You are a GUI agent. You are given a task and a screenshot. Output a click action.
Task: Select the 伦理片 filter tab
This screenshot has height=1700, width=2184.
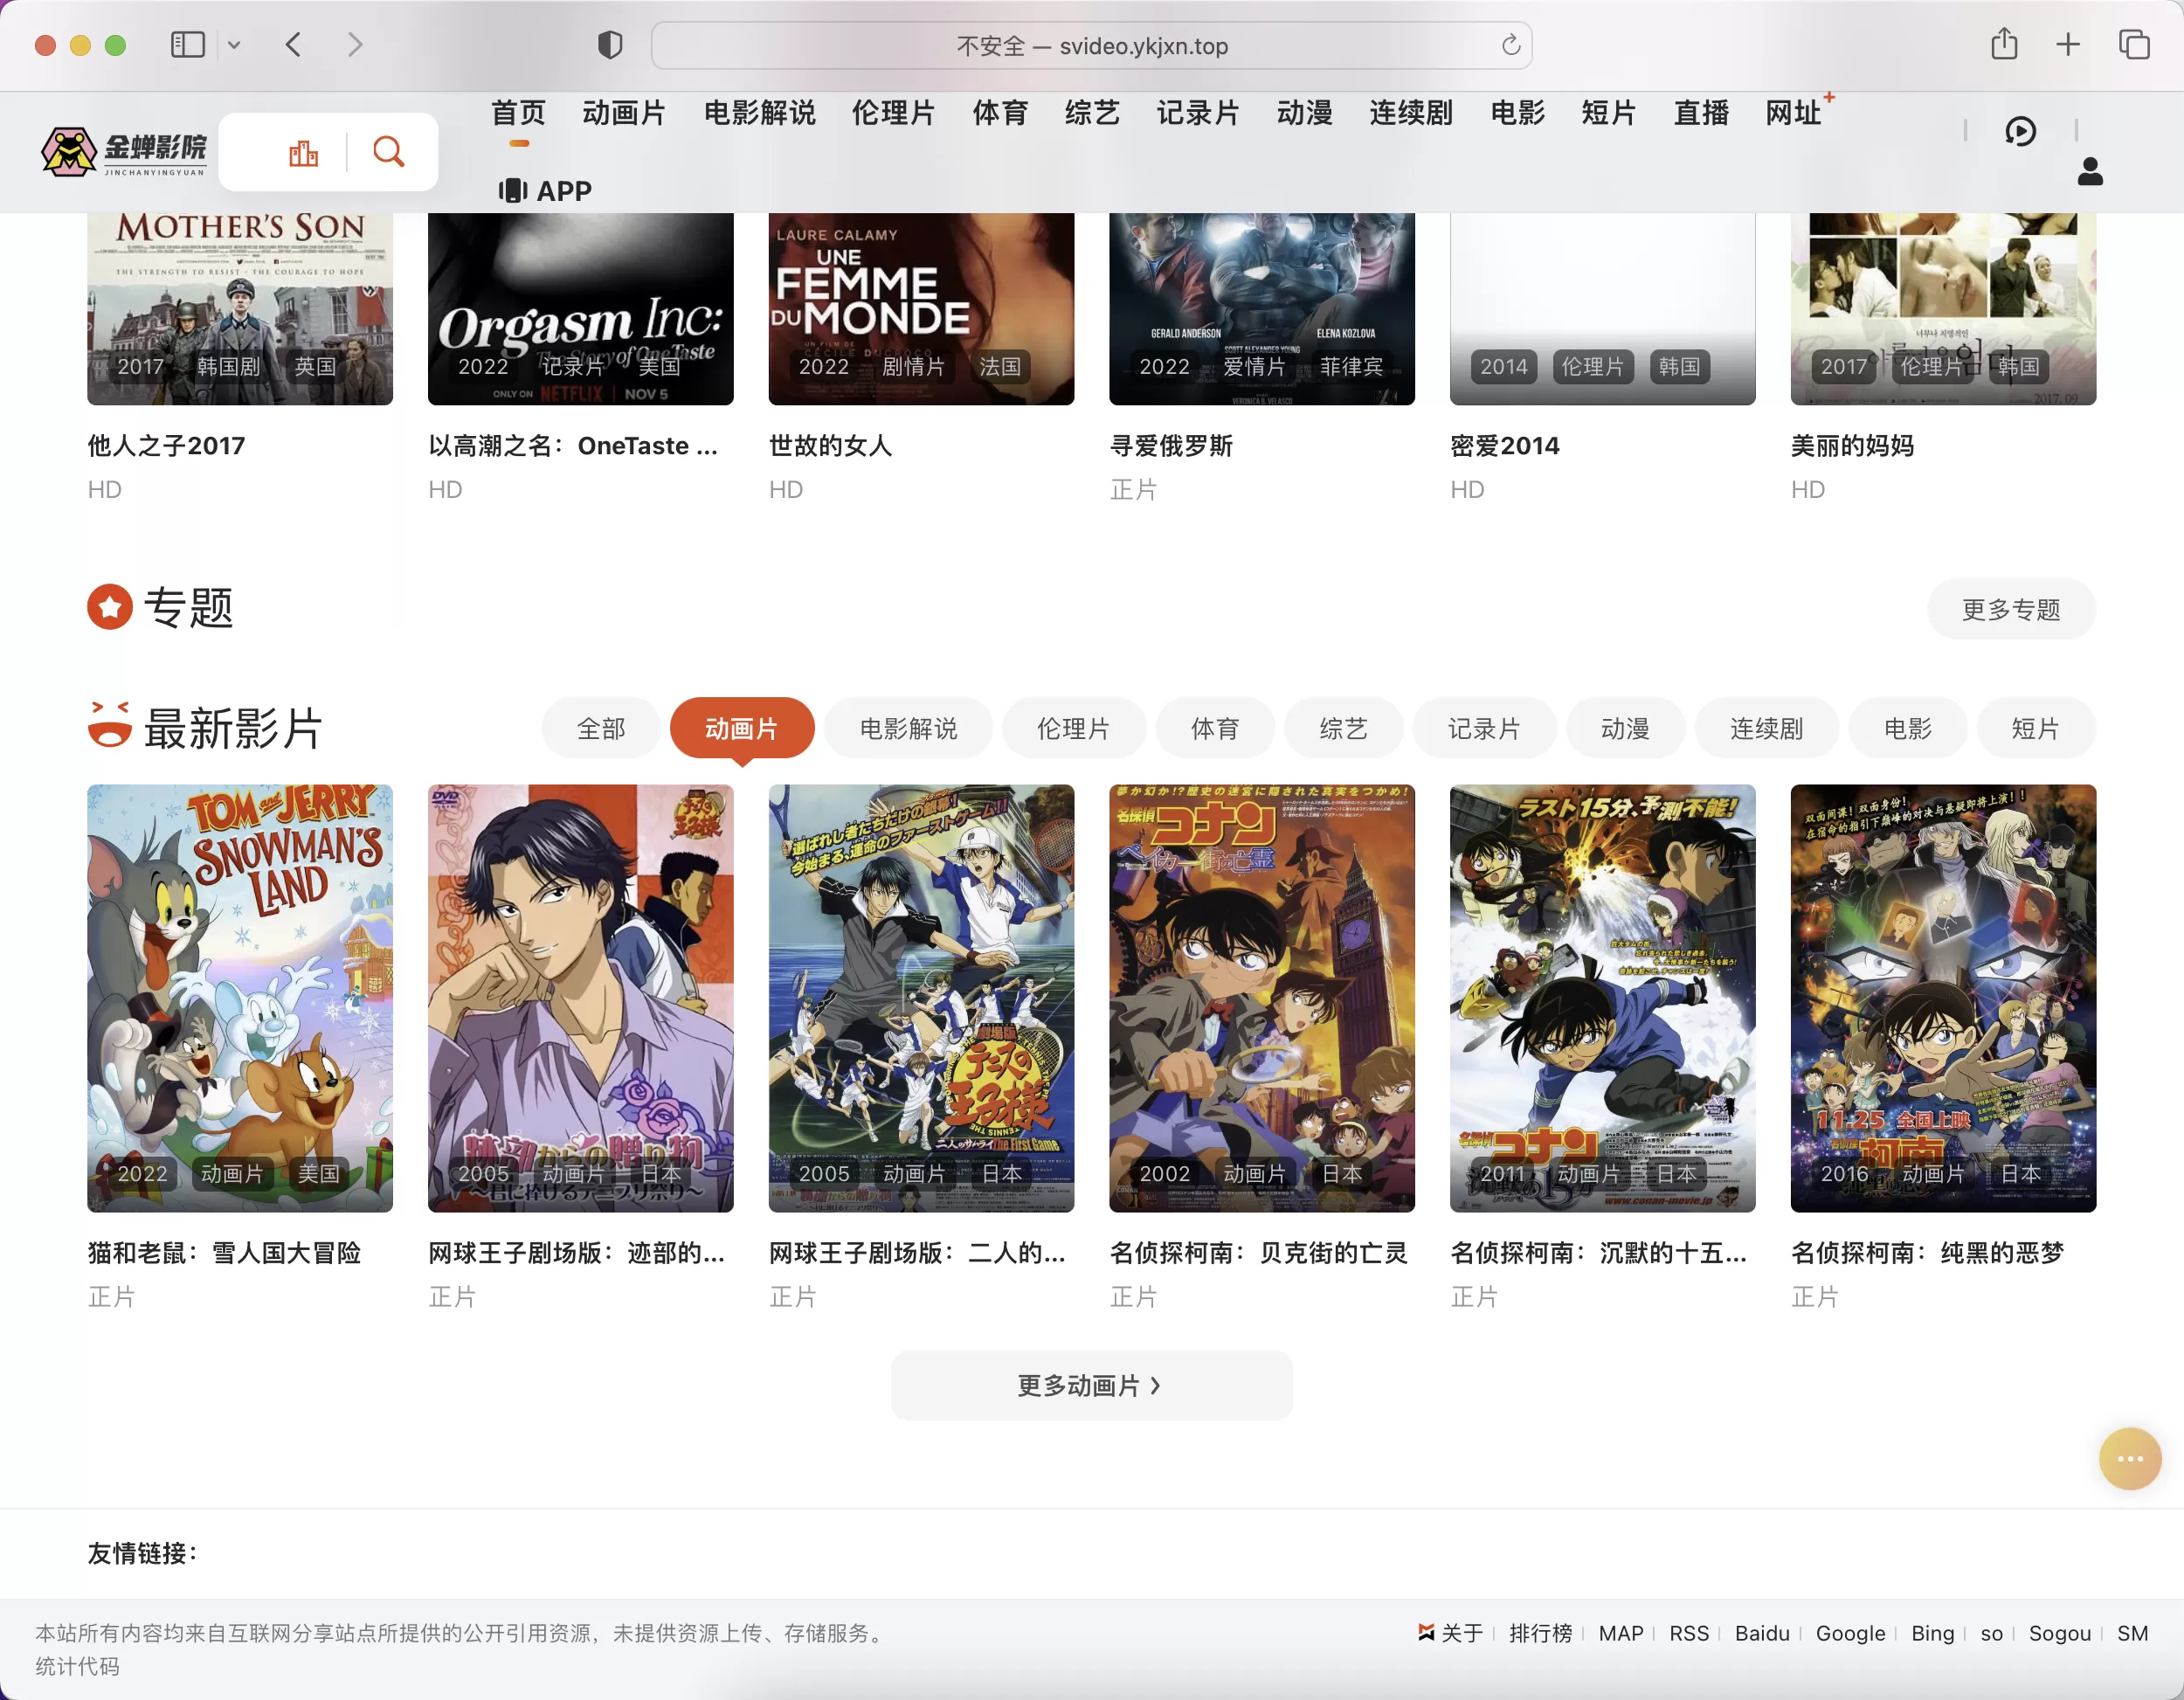pos(1073,729)
